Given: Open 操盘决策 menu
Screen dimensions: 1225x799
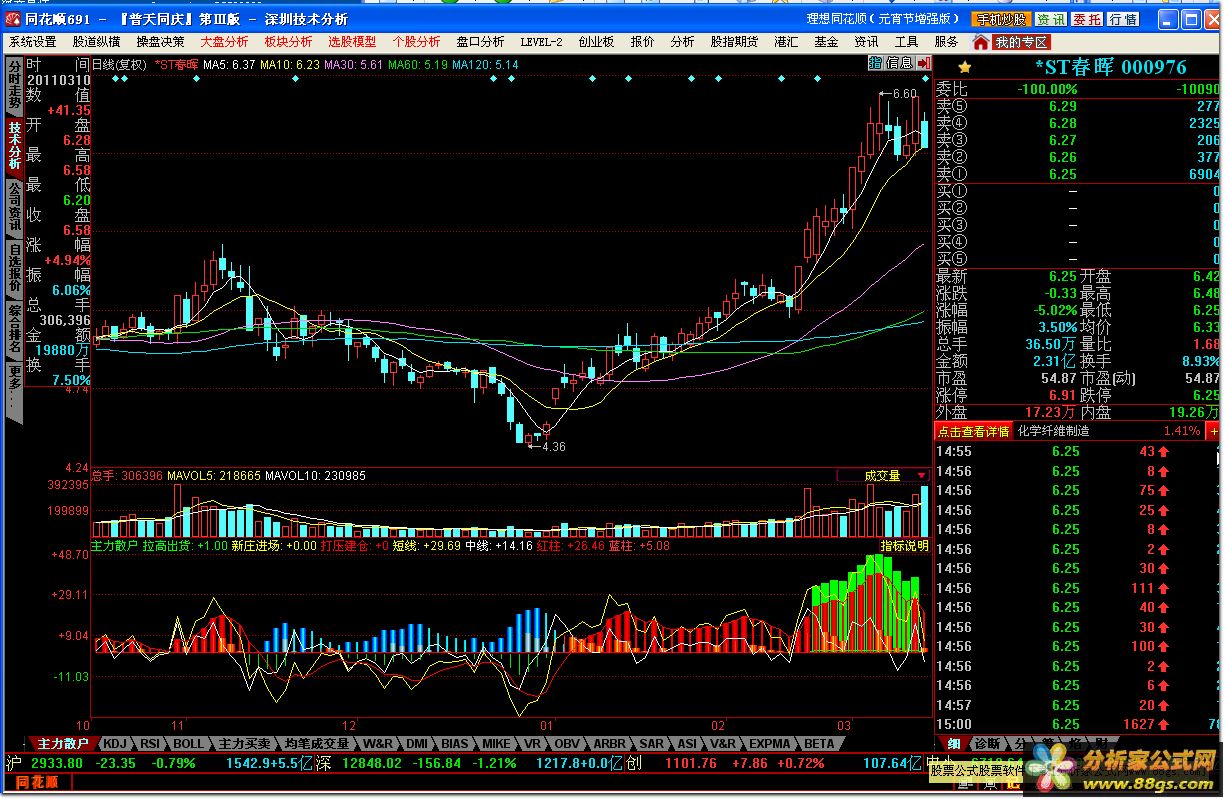Looking at the screenshot, I should (161, 42).
